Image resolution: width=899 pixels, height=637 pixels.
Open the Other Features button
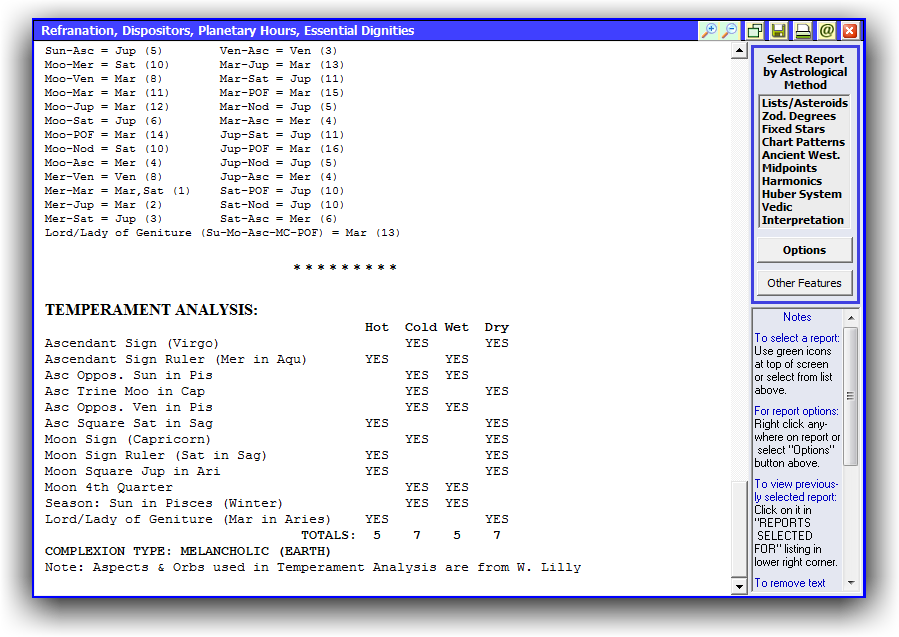point(804,283)
